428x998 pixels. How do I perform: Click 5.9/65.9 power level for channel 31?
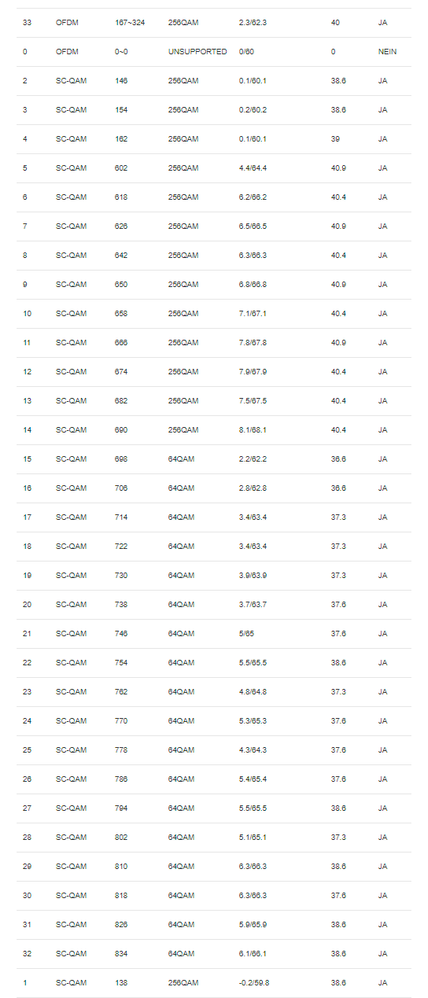tap(253, 925)
